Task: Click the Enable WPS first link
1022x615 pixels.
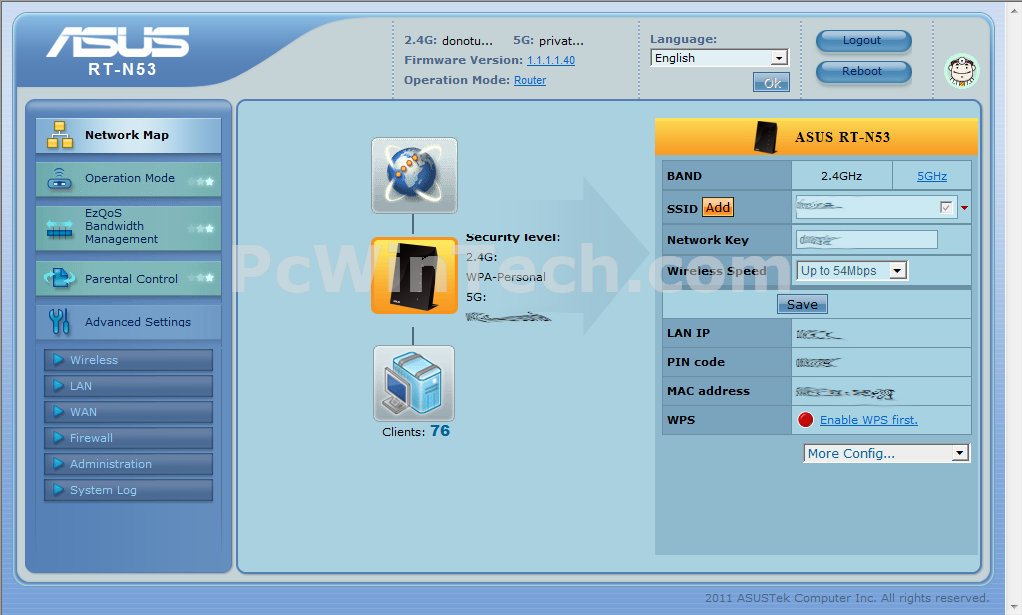Action: coord(868,420)
